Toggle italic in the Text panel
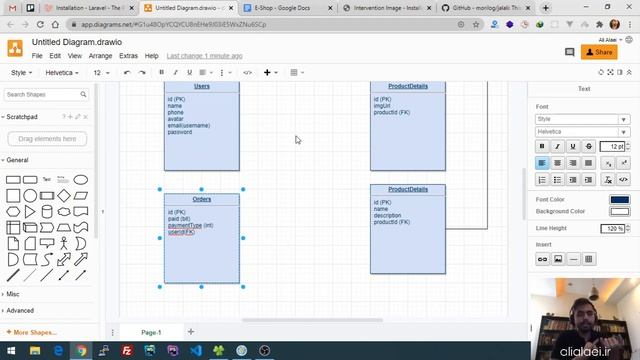 coord(558,146)
